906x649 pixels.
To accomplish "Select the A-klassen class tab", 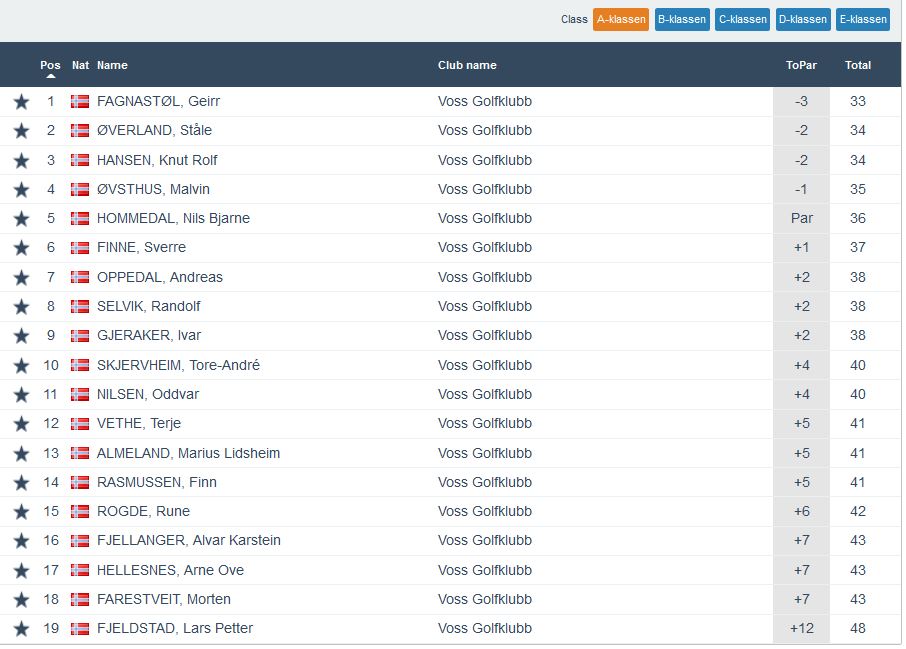I will (x=620, y=20).
